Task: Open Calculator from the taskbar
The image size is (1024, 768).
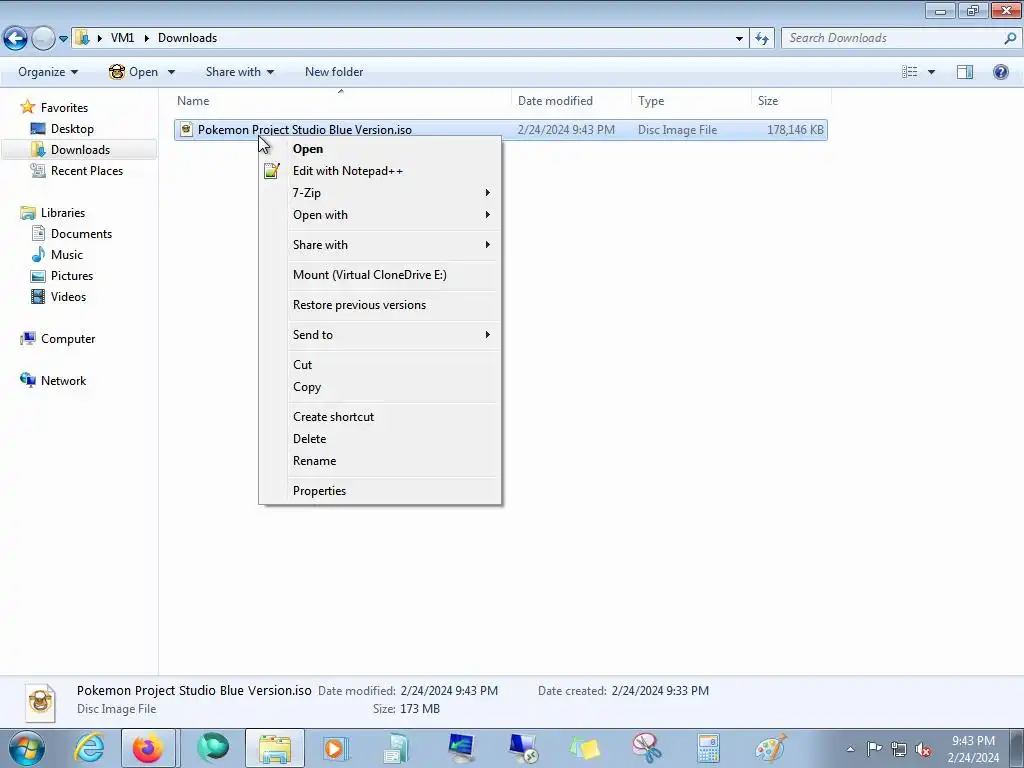Action: point(708,748)
